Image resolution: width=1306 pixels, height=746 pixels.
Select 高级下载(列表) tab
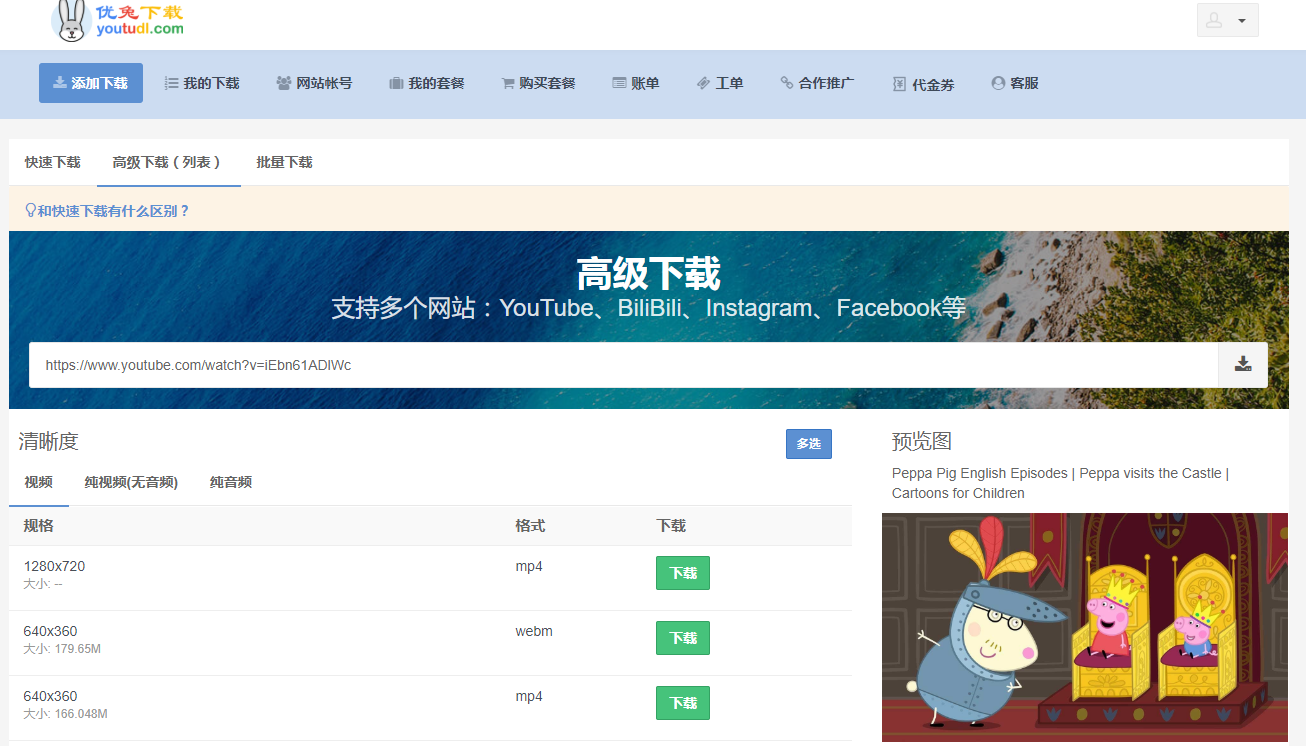[x=169, y=162]
